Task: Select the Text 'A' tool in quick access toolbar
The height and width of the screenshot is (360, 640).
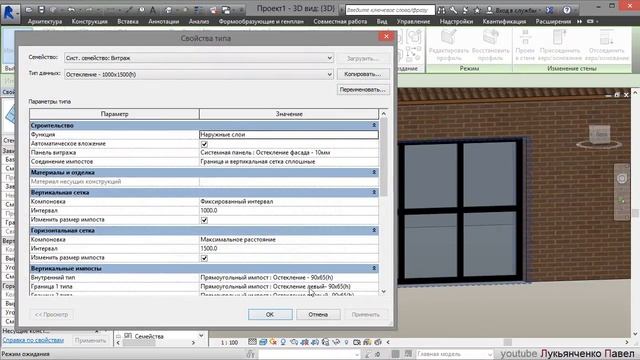Action: click(153, 9)
